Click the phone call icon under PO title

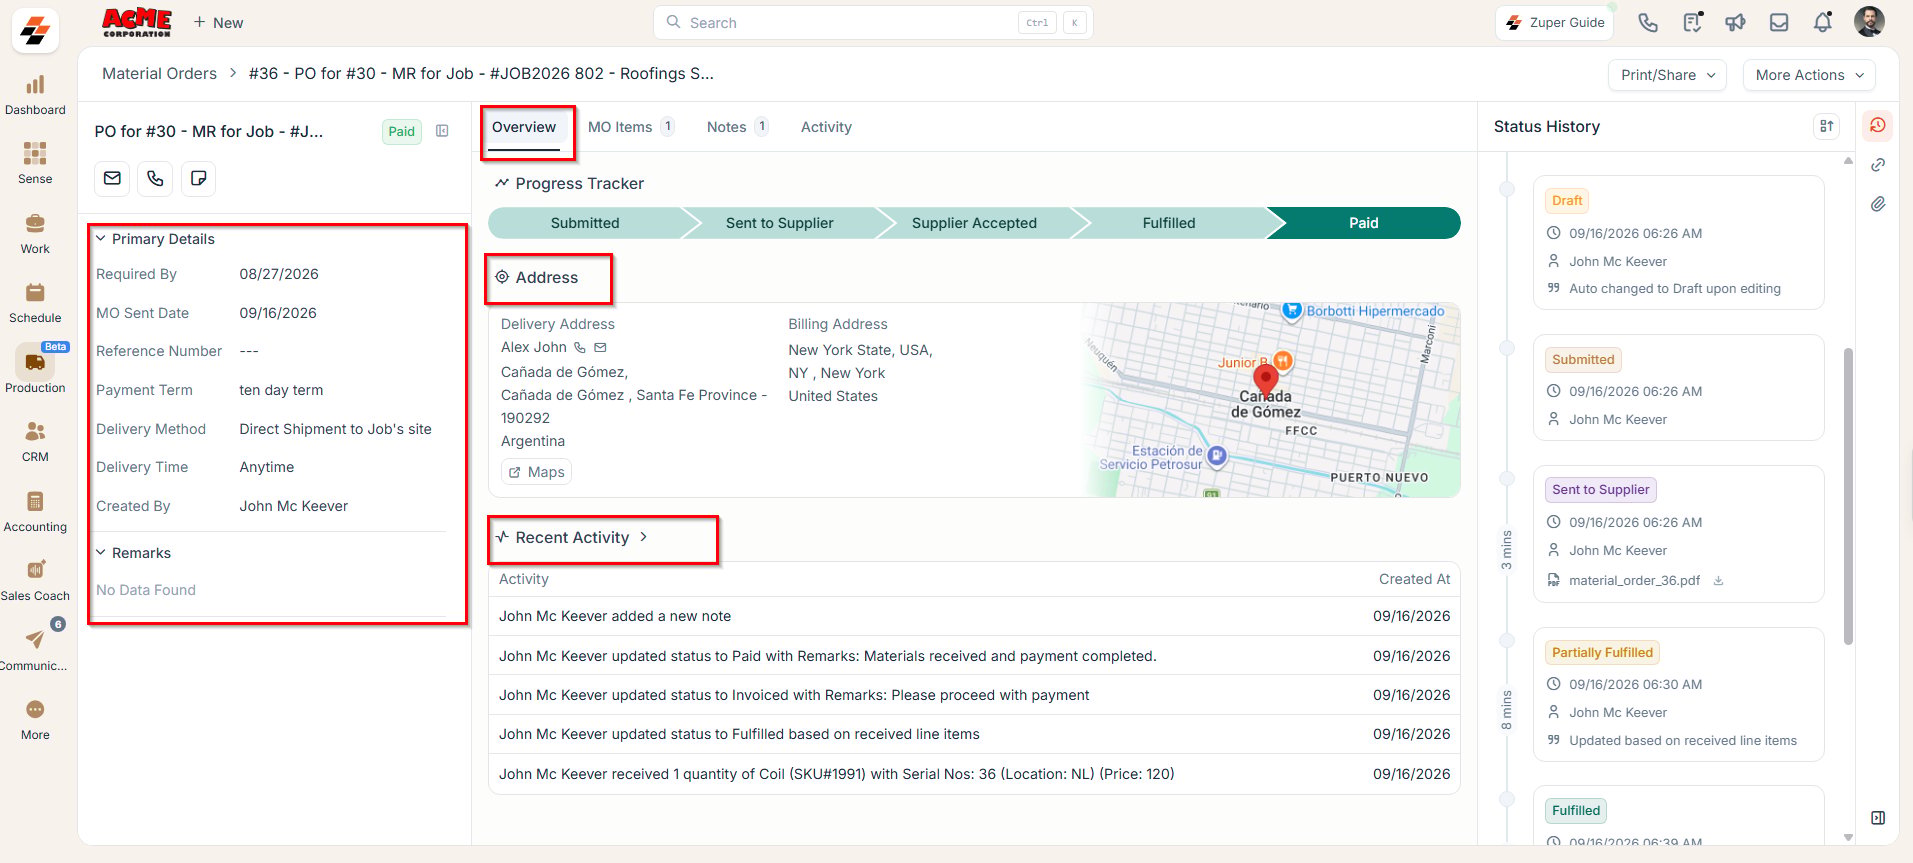tap(155, 178)
